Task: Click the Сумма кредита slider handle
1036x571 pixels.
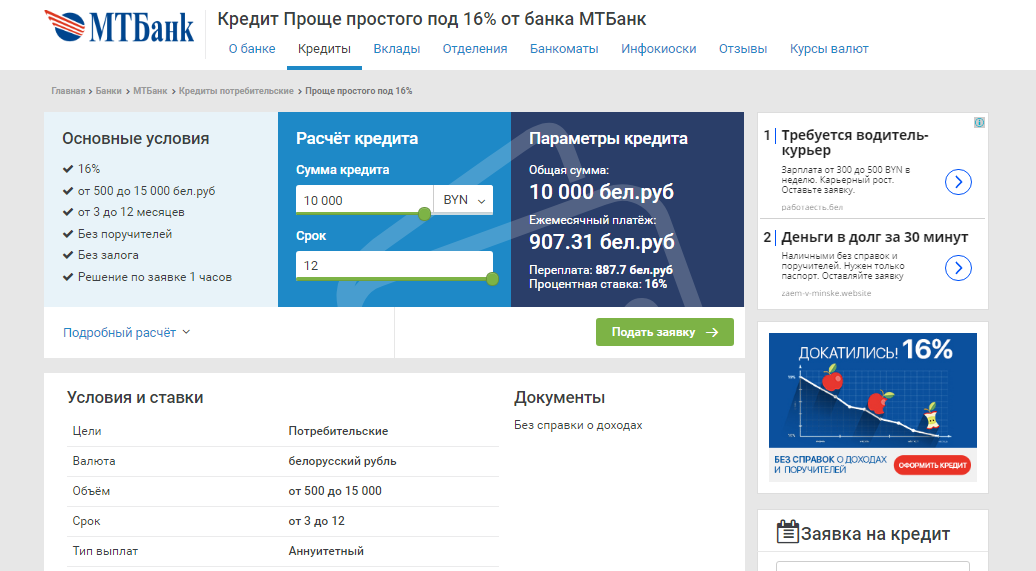Action: click(x=425, y=213)
